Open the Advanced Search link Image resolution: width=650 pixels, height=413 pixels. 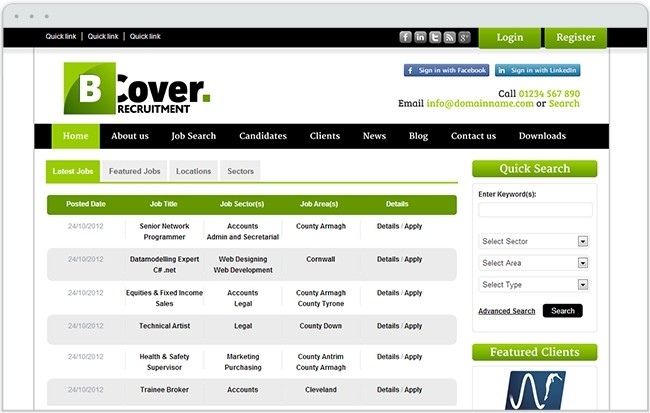507,311
